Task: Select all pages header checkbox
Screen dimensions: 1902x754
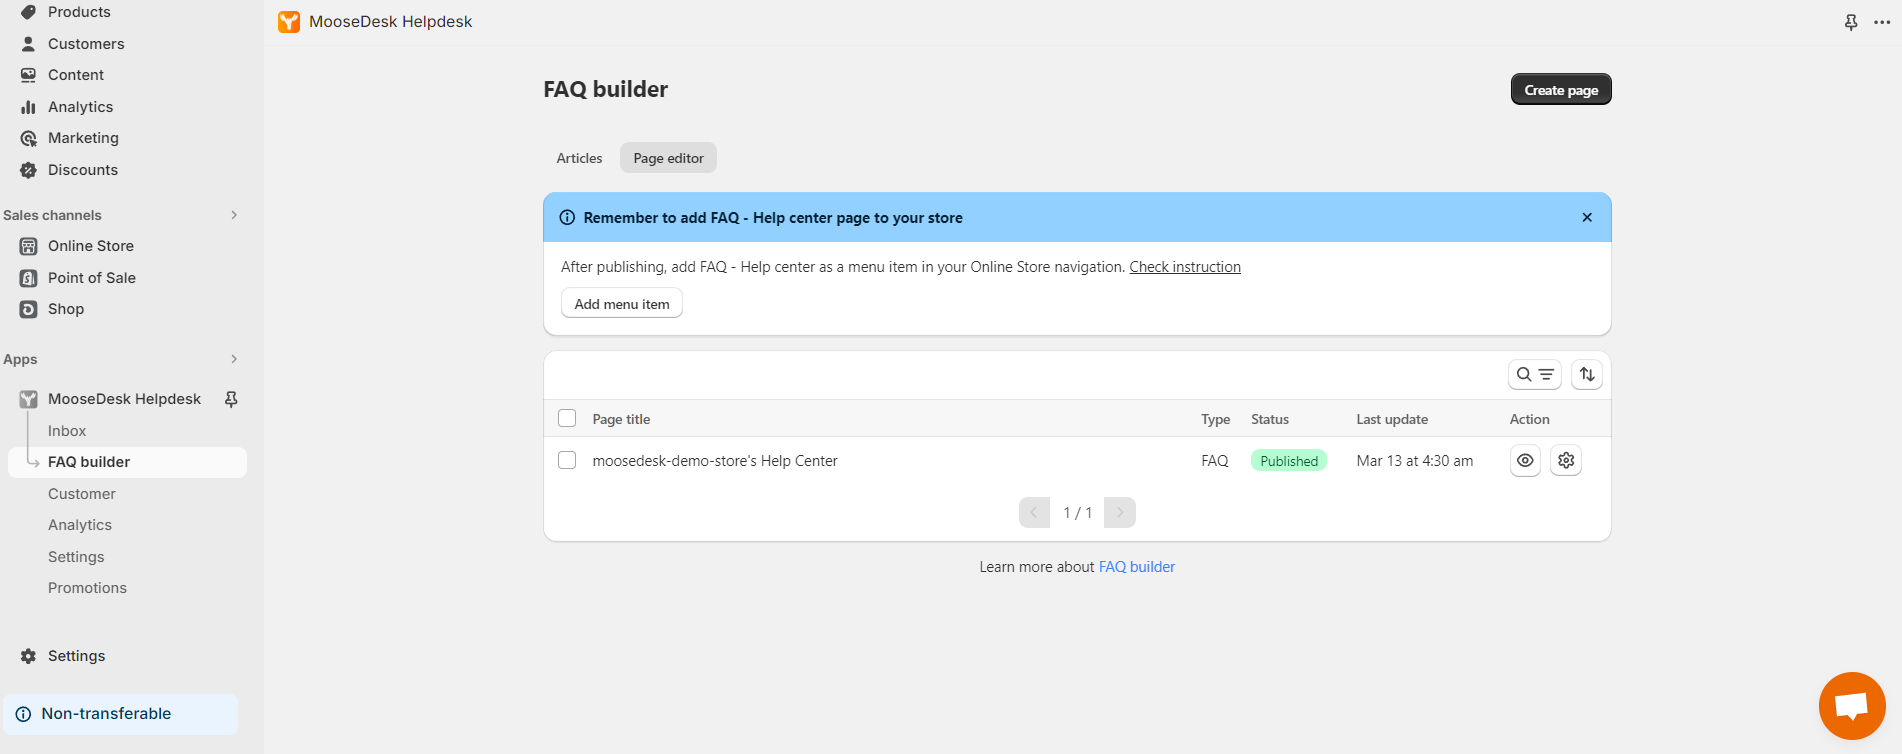Action: (x=567, y=418)
